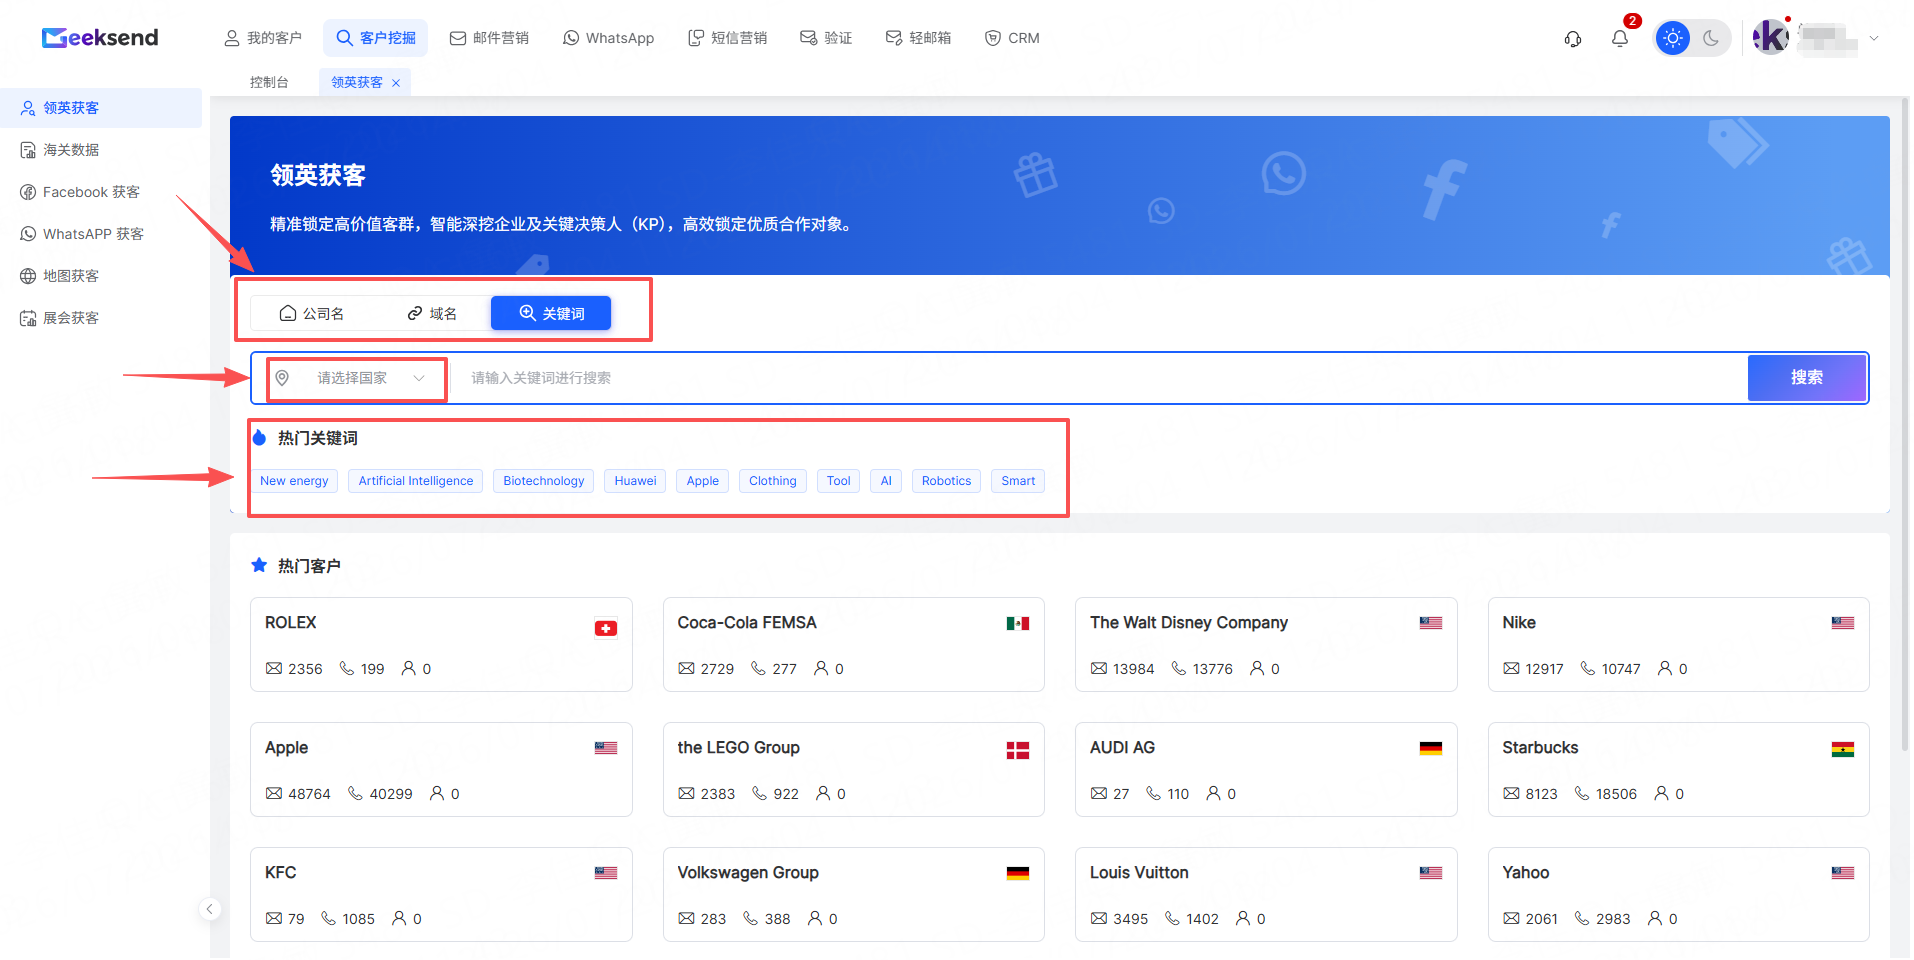Open the AUDI AG customer card
Image resolution: width=1914 pixels, height=960 pixels.
(x=1266, y=770)
